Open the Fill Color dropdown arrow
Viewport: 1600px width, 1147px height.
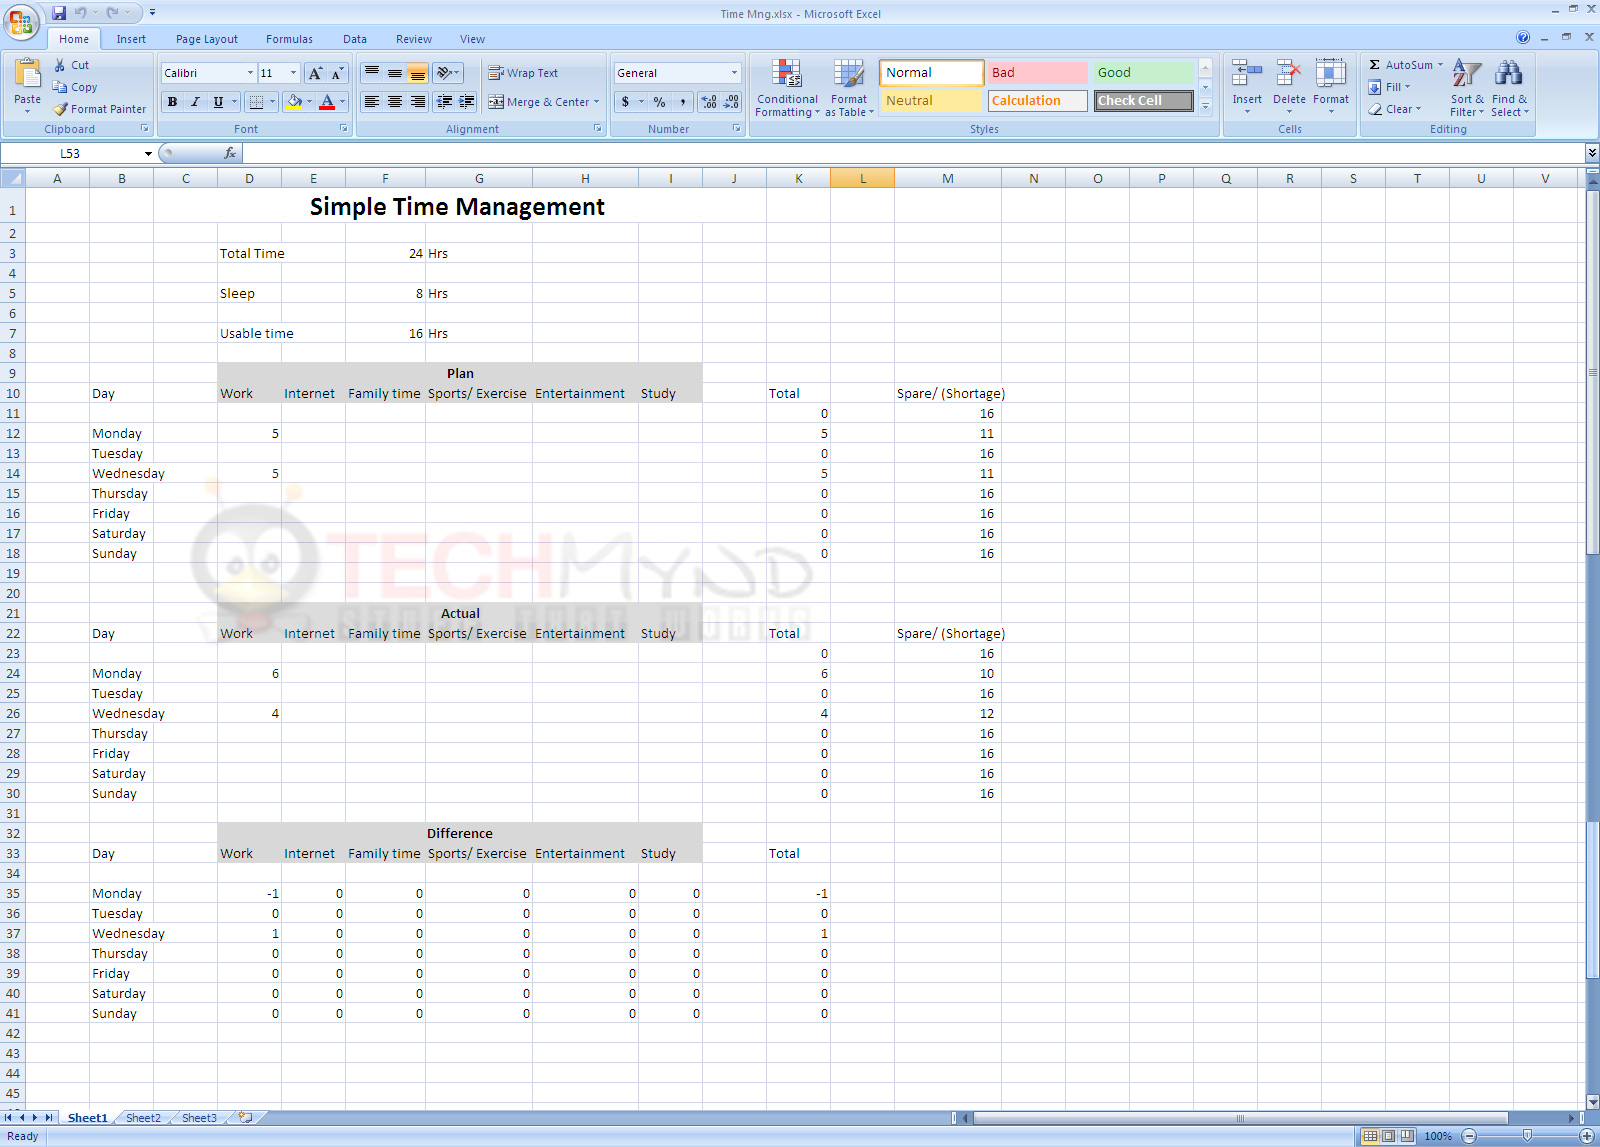tap(309, 101)
